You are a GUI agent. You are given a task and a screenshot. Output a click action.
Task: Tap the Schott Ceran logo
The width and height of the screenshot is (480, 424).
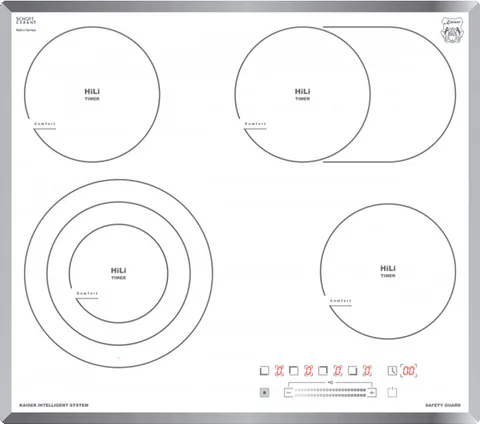pyautogui.click(x=26, y=21)
